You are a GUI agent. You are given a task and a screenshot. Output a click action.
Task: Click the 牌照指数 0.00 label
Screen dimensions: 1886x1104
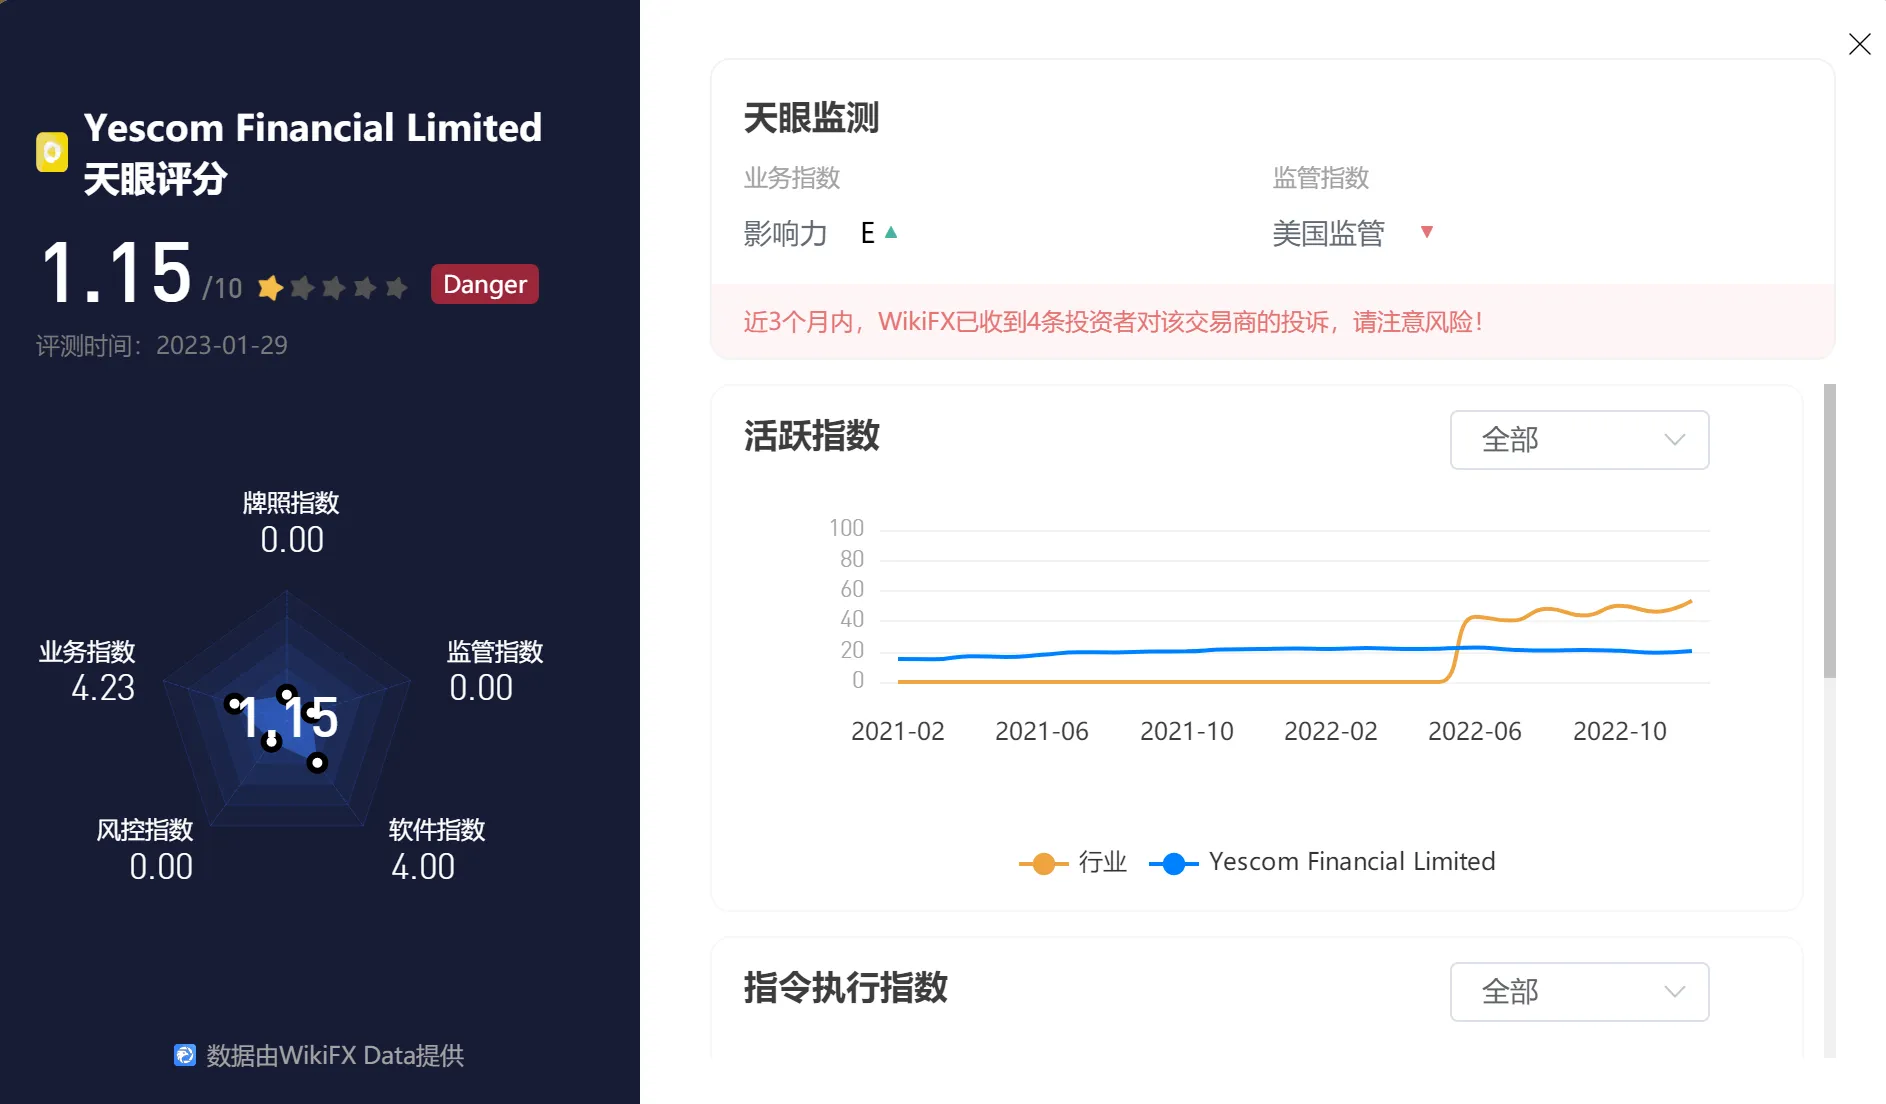(291, 523)
